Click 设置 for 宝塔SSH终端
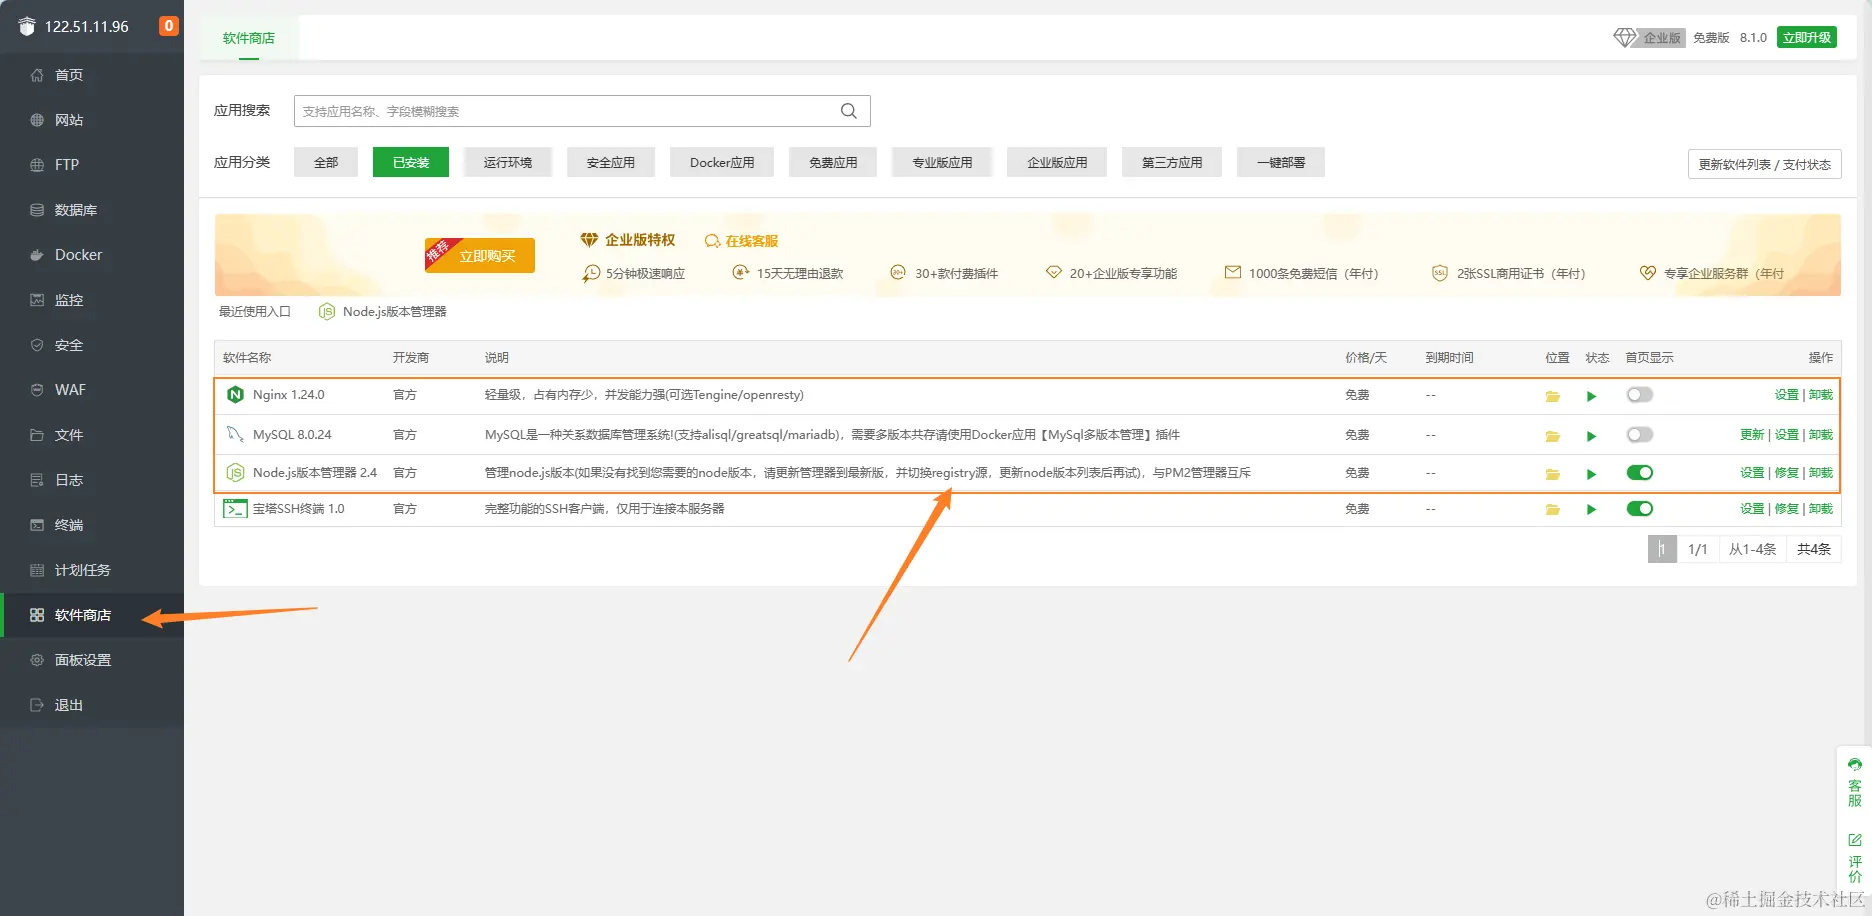Viewport: 1872px width, 916px height. pyautogui.click(x=1752, y=509)
